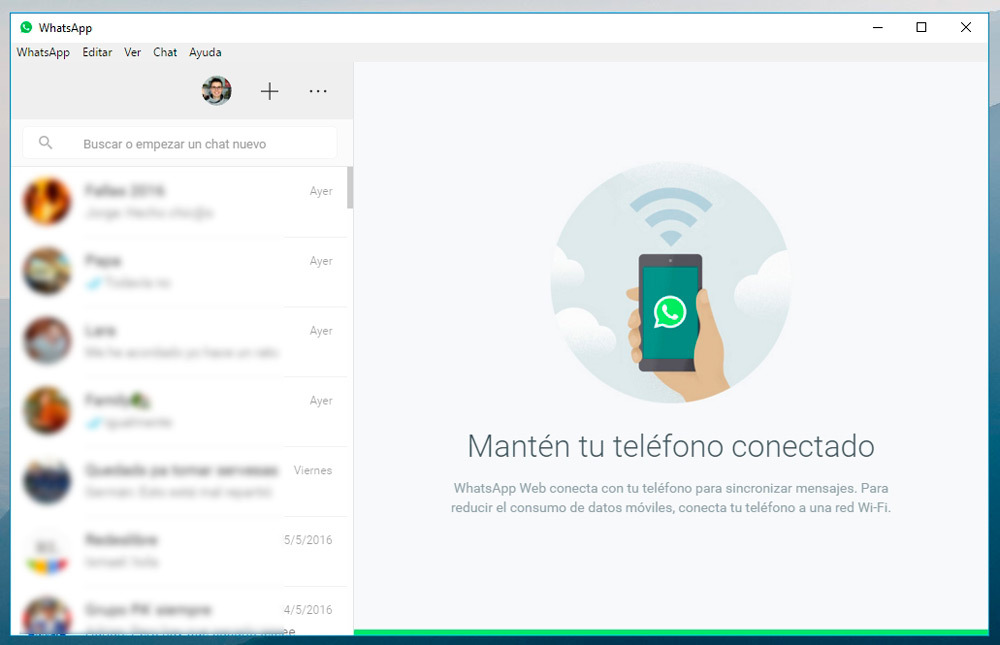Start a new chat with the plus icon
Image resolution: width=1000 pixels, height=645 pixels.
[269, 91]
